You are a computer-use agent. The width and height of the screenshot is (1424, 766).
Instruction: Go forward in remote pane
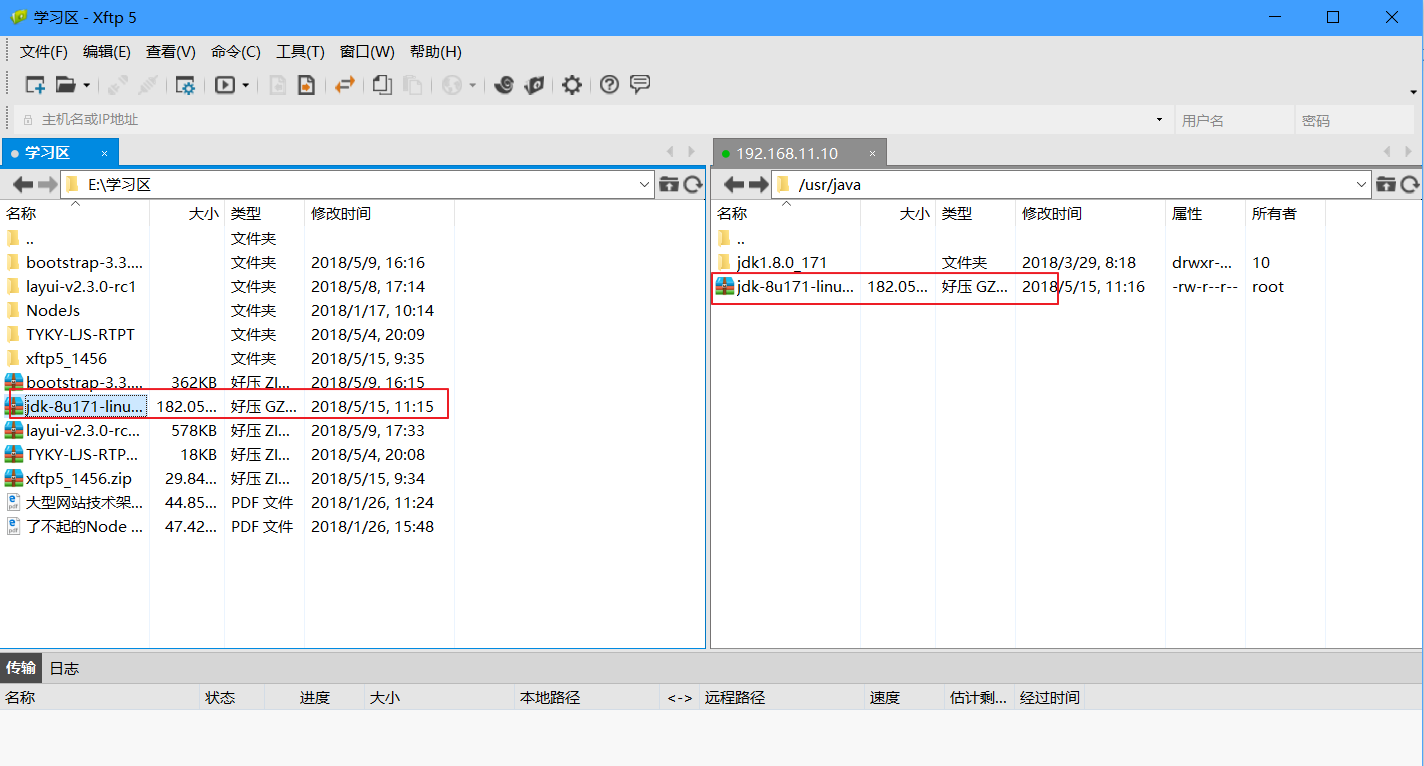click(758, 184)
